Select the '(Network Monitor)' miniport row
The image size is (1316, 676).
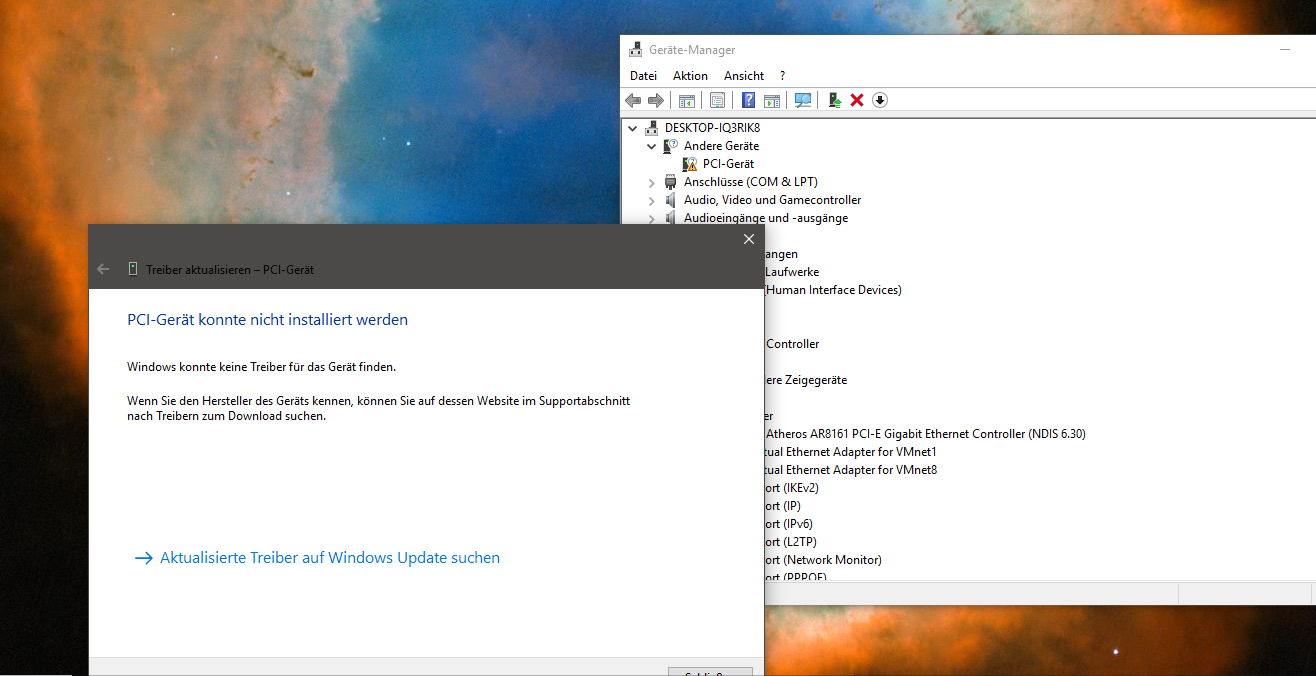pos(823,560)
